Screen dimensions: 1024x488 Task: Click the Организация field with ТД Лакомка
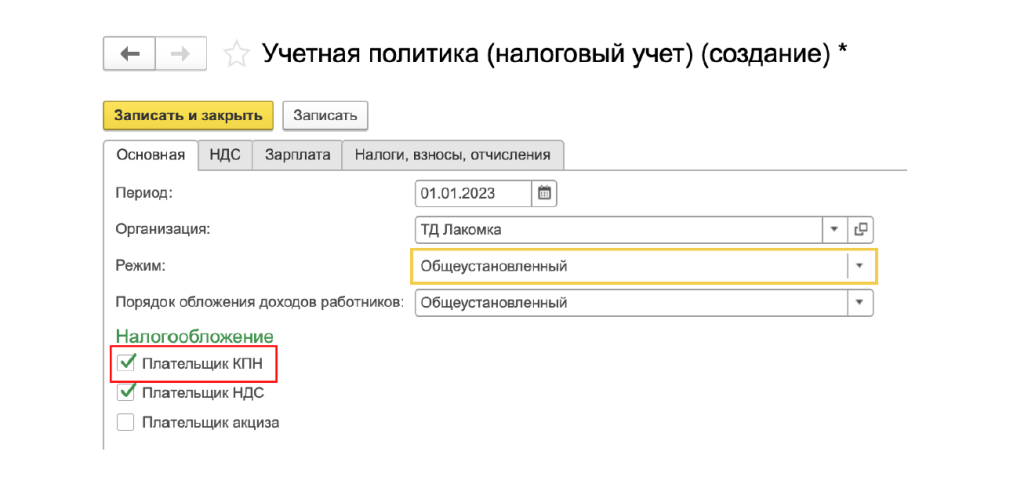pyautogui.click(x=617, y=230)
